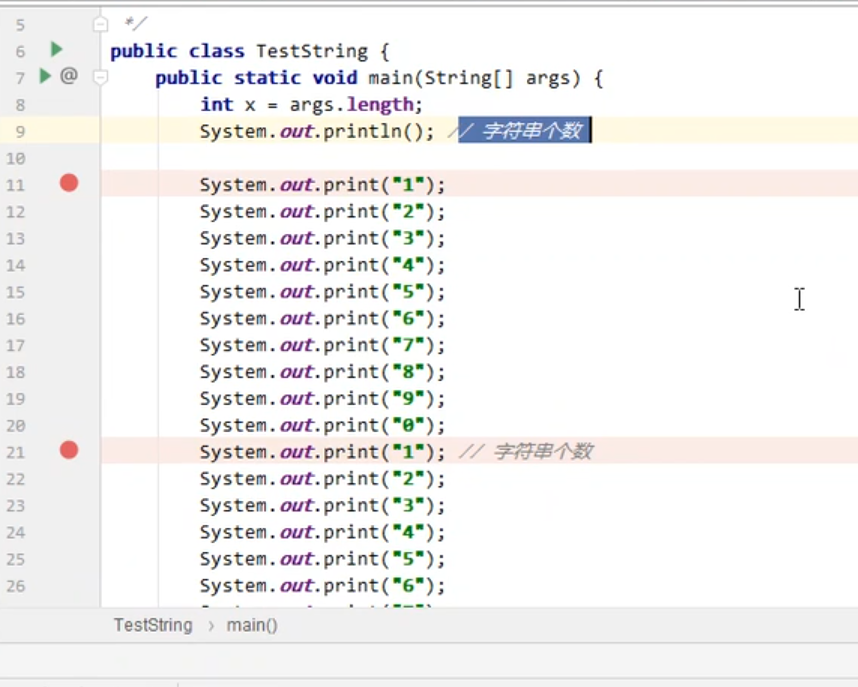
Task: Run TestString class via gutter arrow on line 6
Action: click(x=56, y=49)
